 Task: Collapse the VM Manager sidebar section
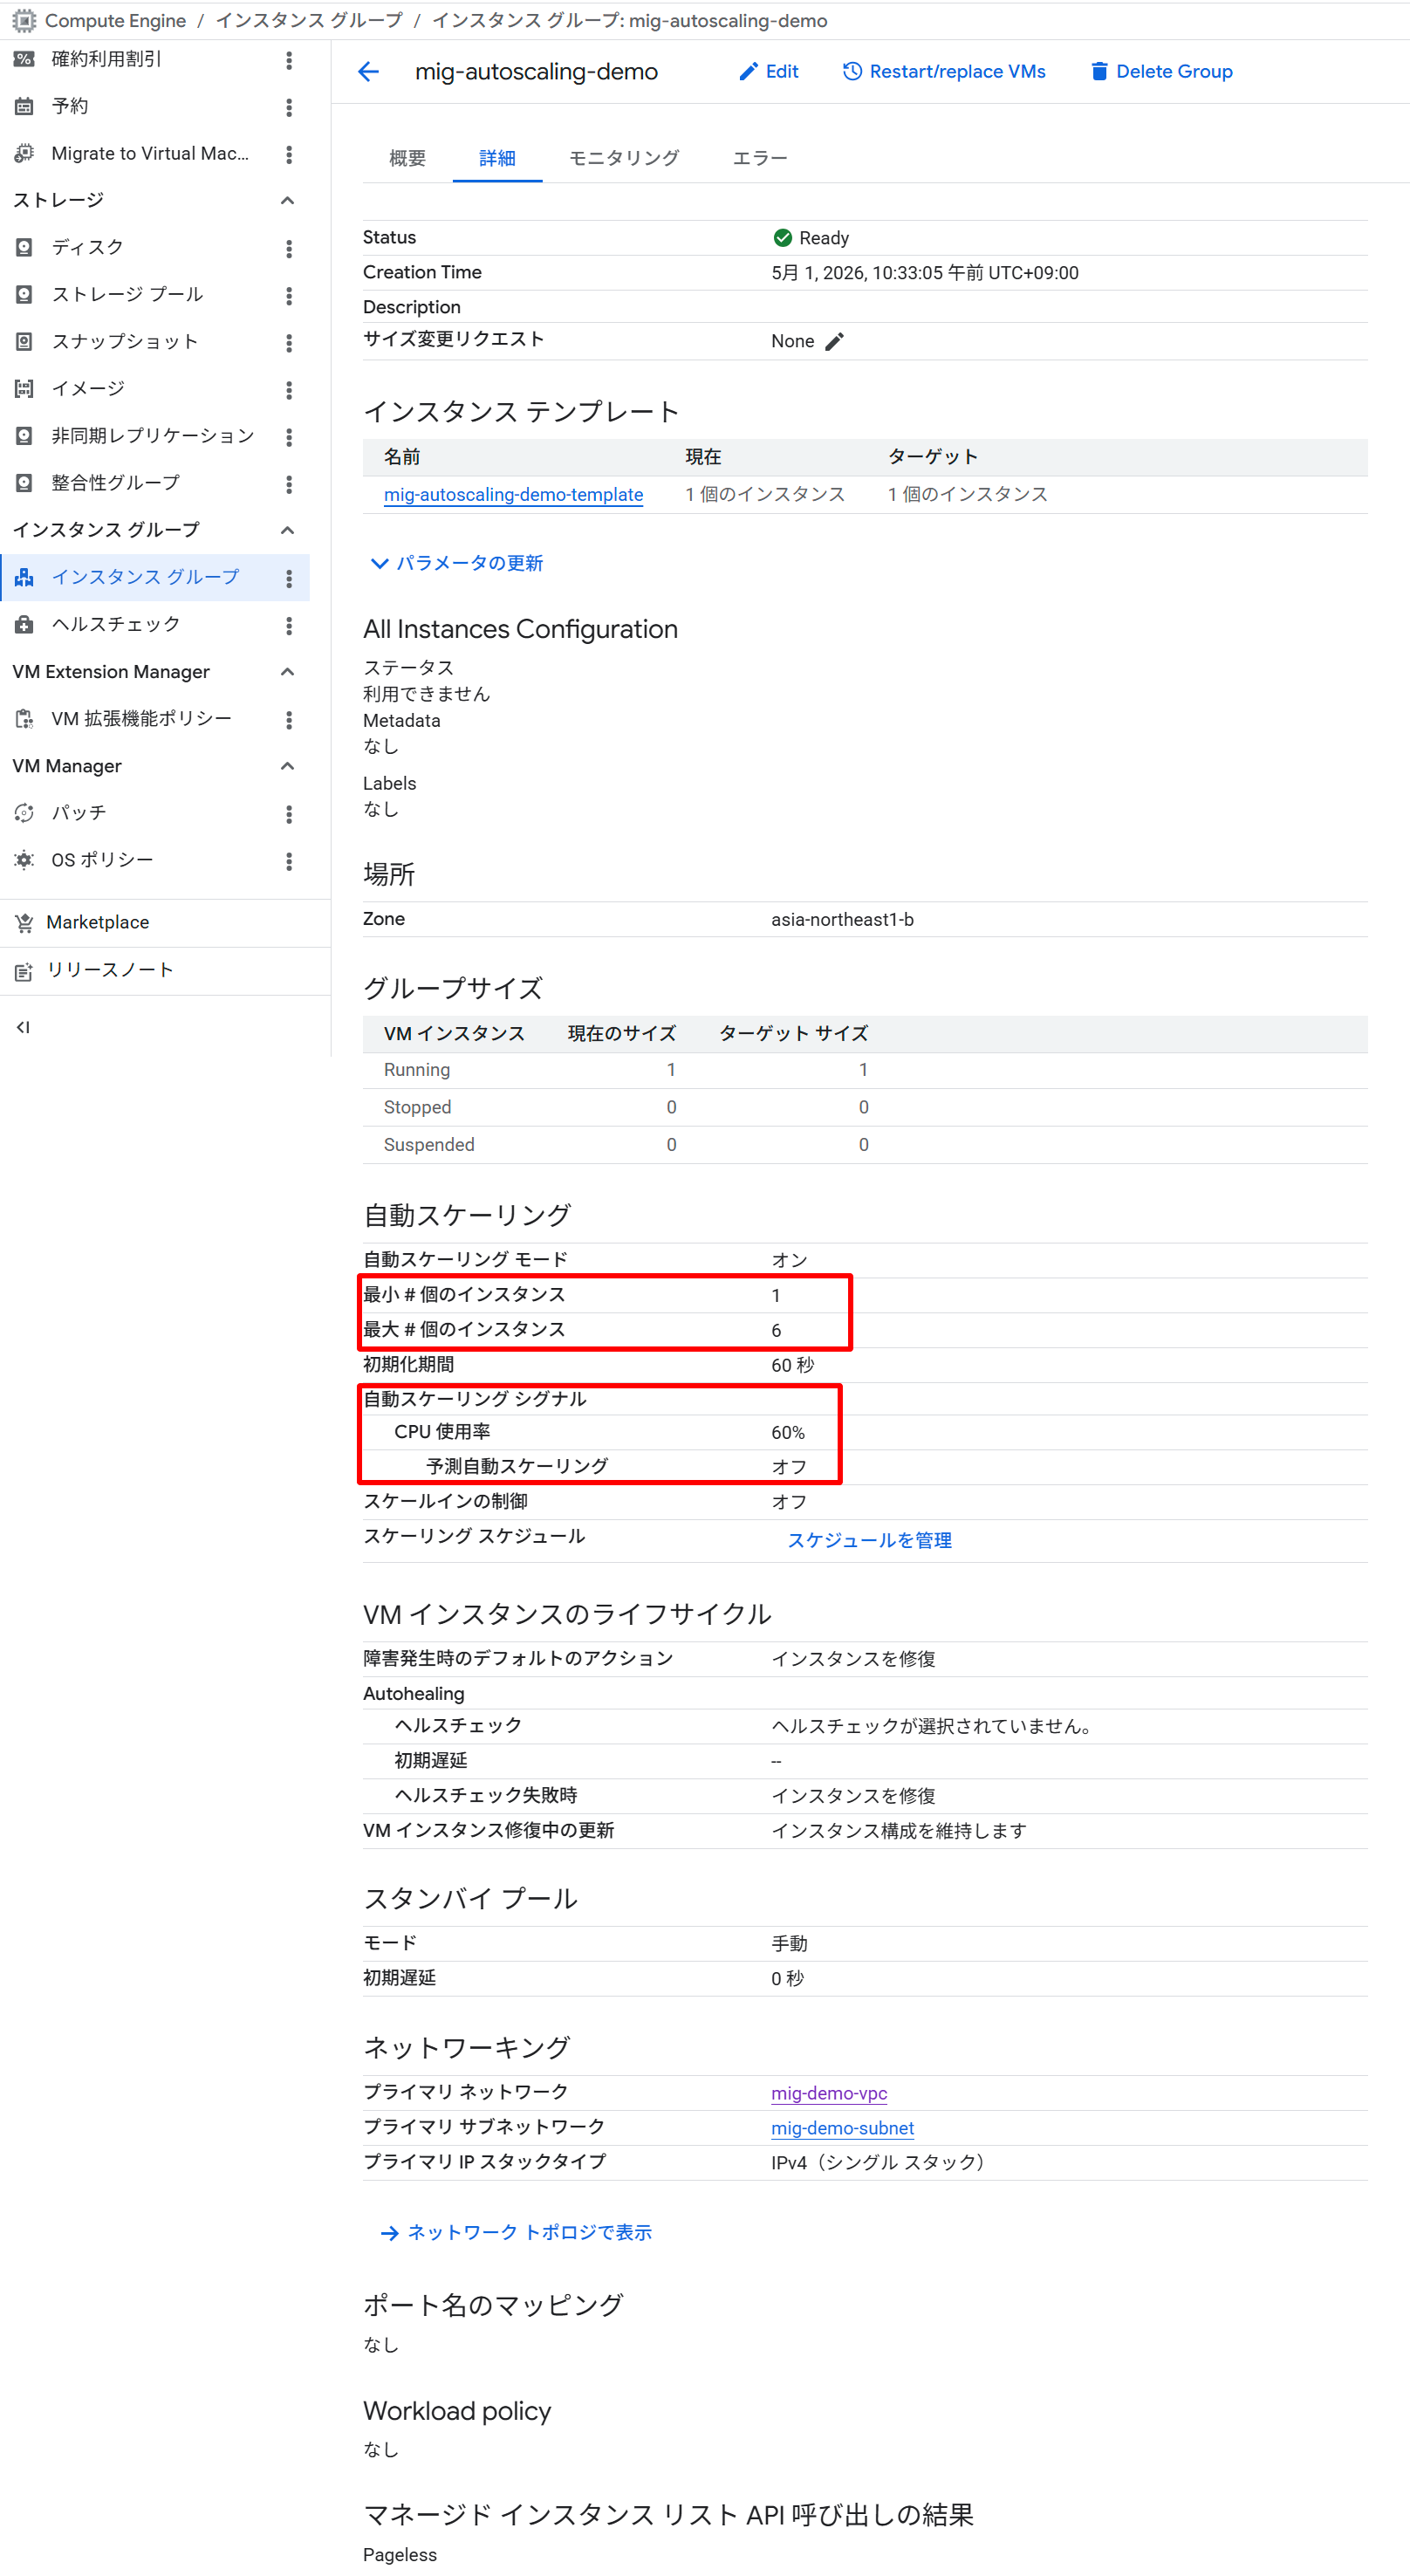[x=287, y=765]
